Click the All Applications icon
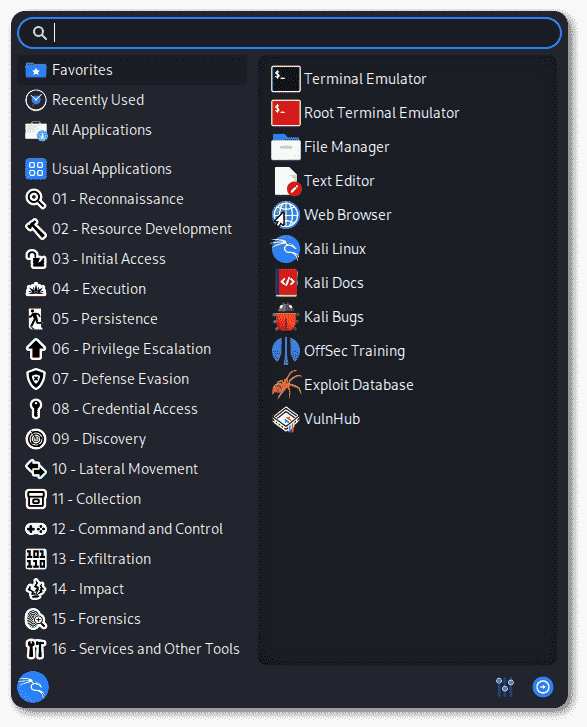This screenshot has width=587, height=727. tap(36, 130)
